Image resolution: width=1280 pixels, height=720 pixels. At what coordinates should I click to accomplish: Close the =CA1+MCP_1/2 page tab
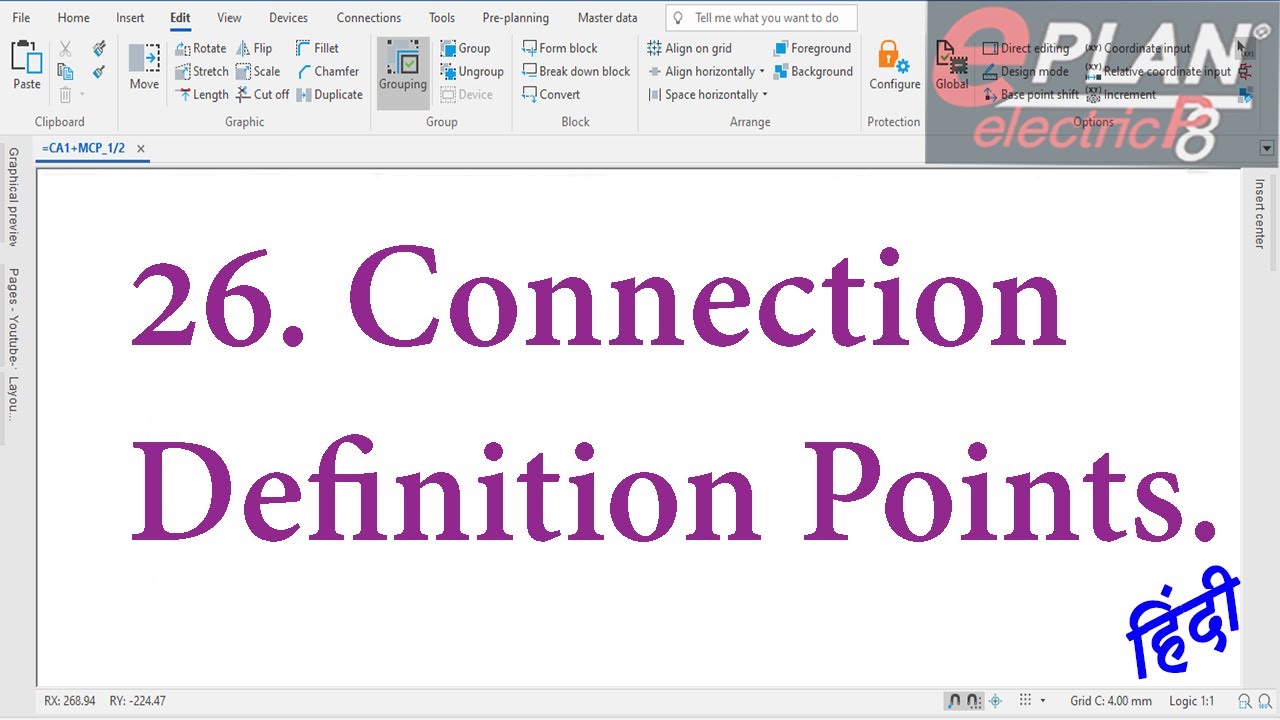pos(141,148)
